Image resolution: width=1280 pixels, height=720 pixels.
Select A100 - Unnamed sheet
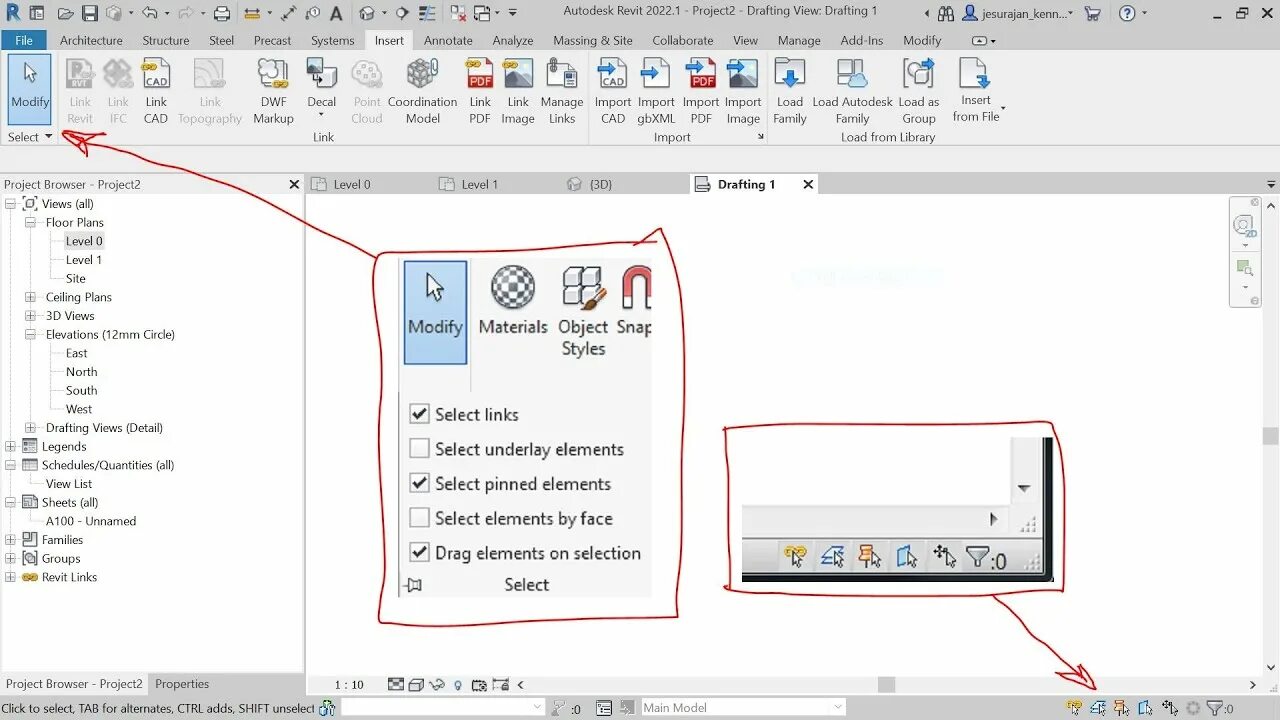click(91, 521)
